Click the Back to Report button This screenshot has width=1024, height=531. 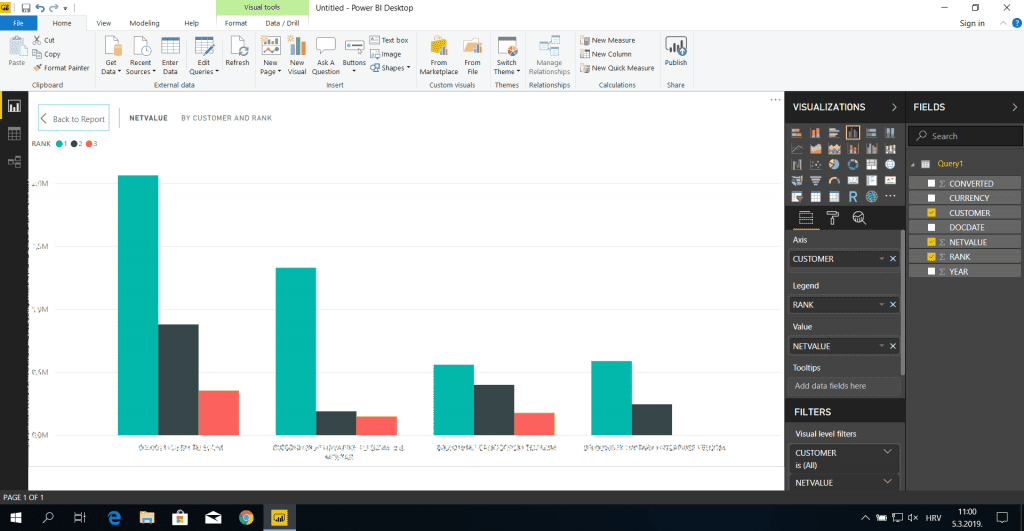[x=72, y=119]
